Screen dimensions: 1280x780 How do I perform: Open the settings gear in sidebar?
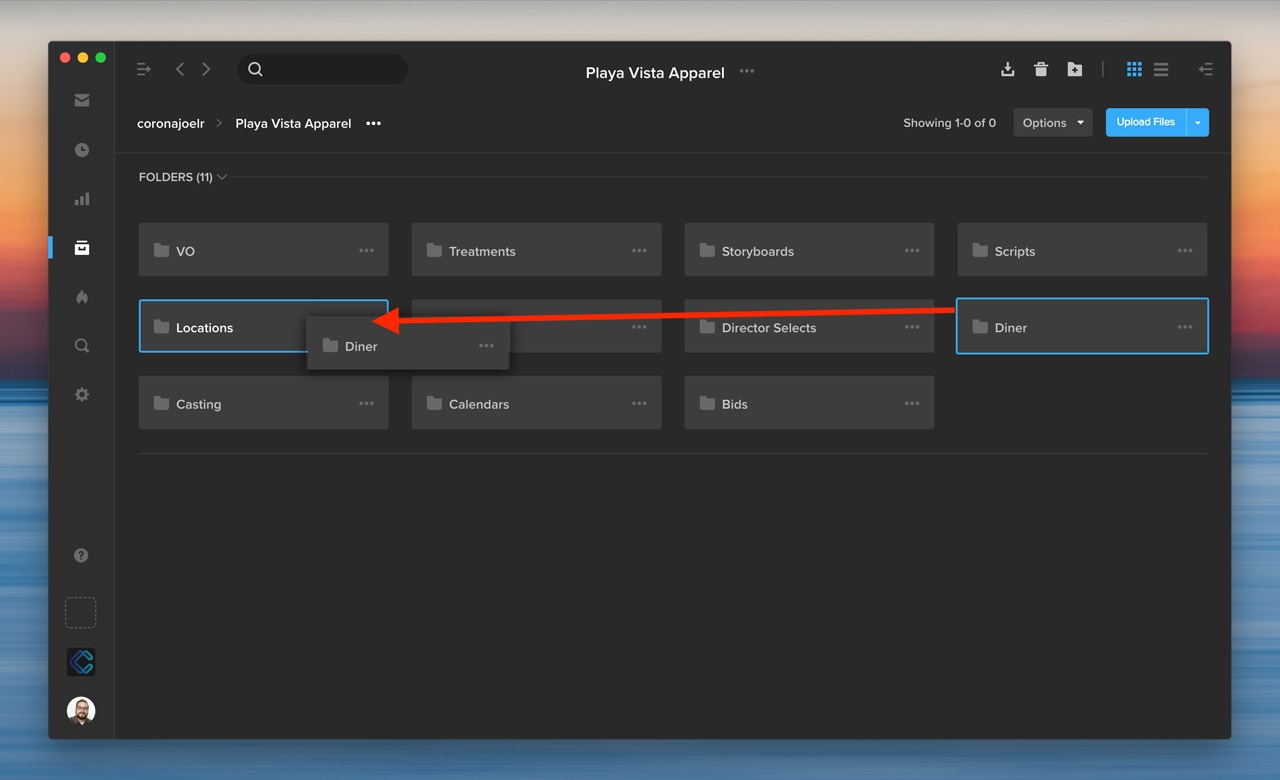pos(82,395)
